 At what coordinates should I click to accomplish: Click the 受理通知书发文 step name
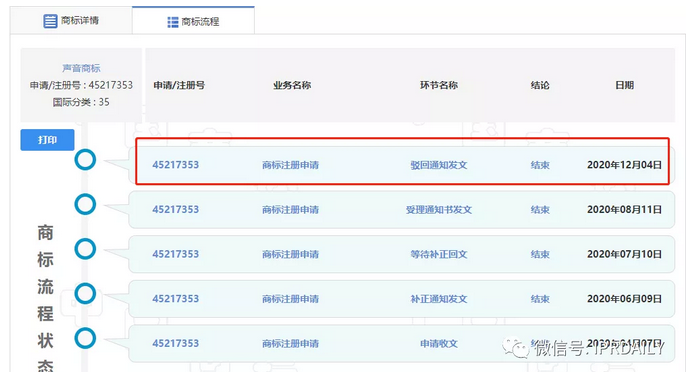coord(438,210)
